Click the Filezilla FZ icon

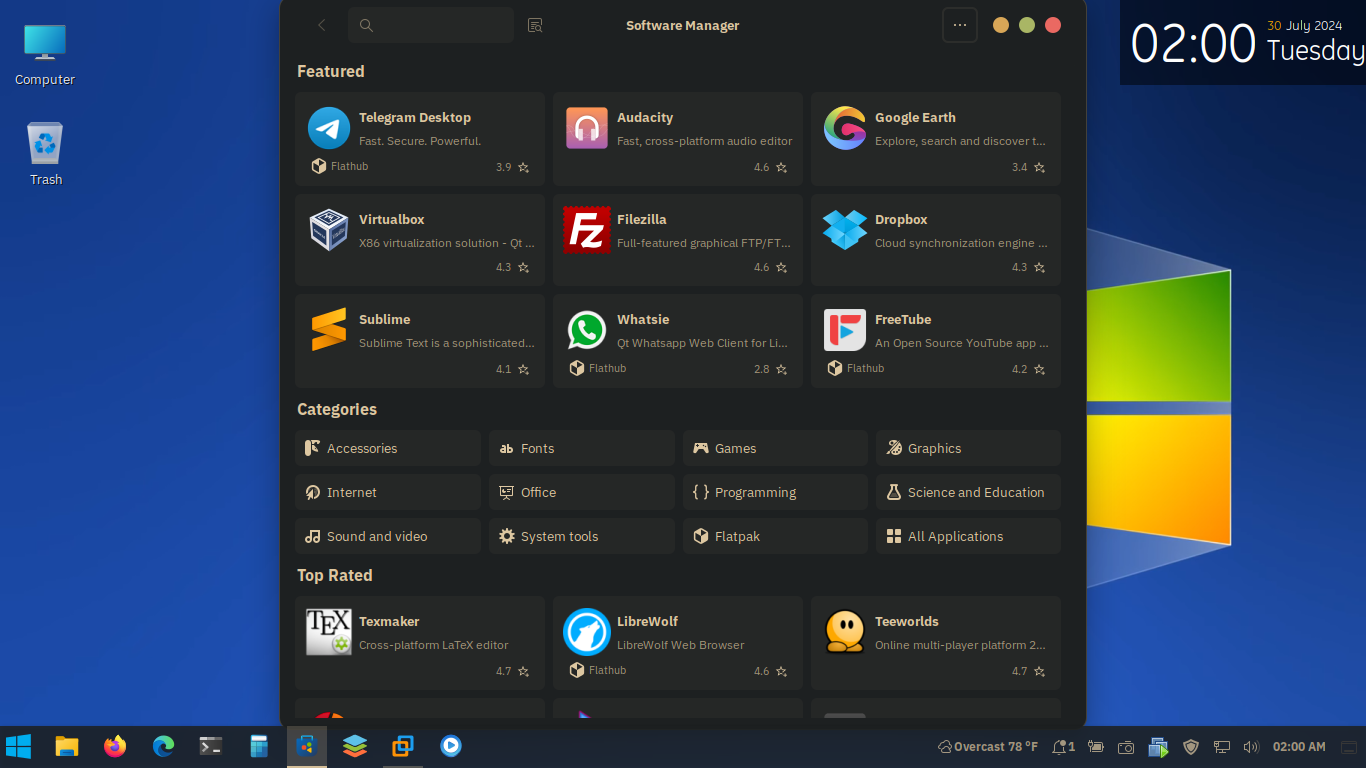coord(586,230)
